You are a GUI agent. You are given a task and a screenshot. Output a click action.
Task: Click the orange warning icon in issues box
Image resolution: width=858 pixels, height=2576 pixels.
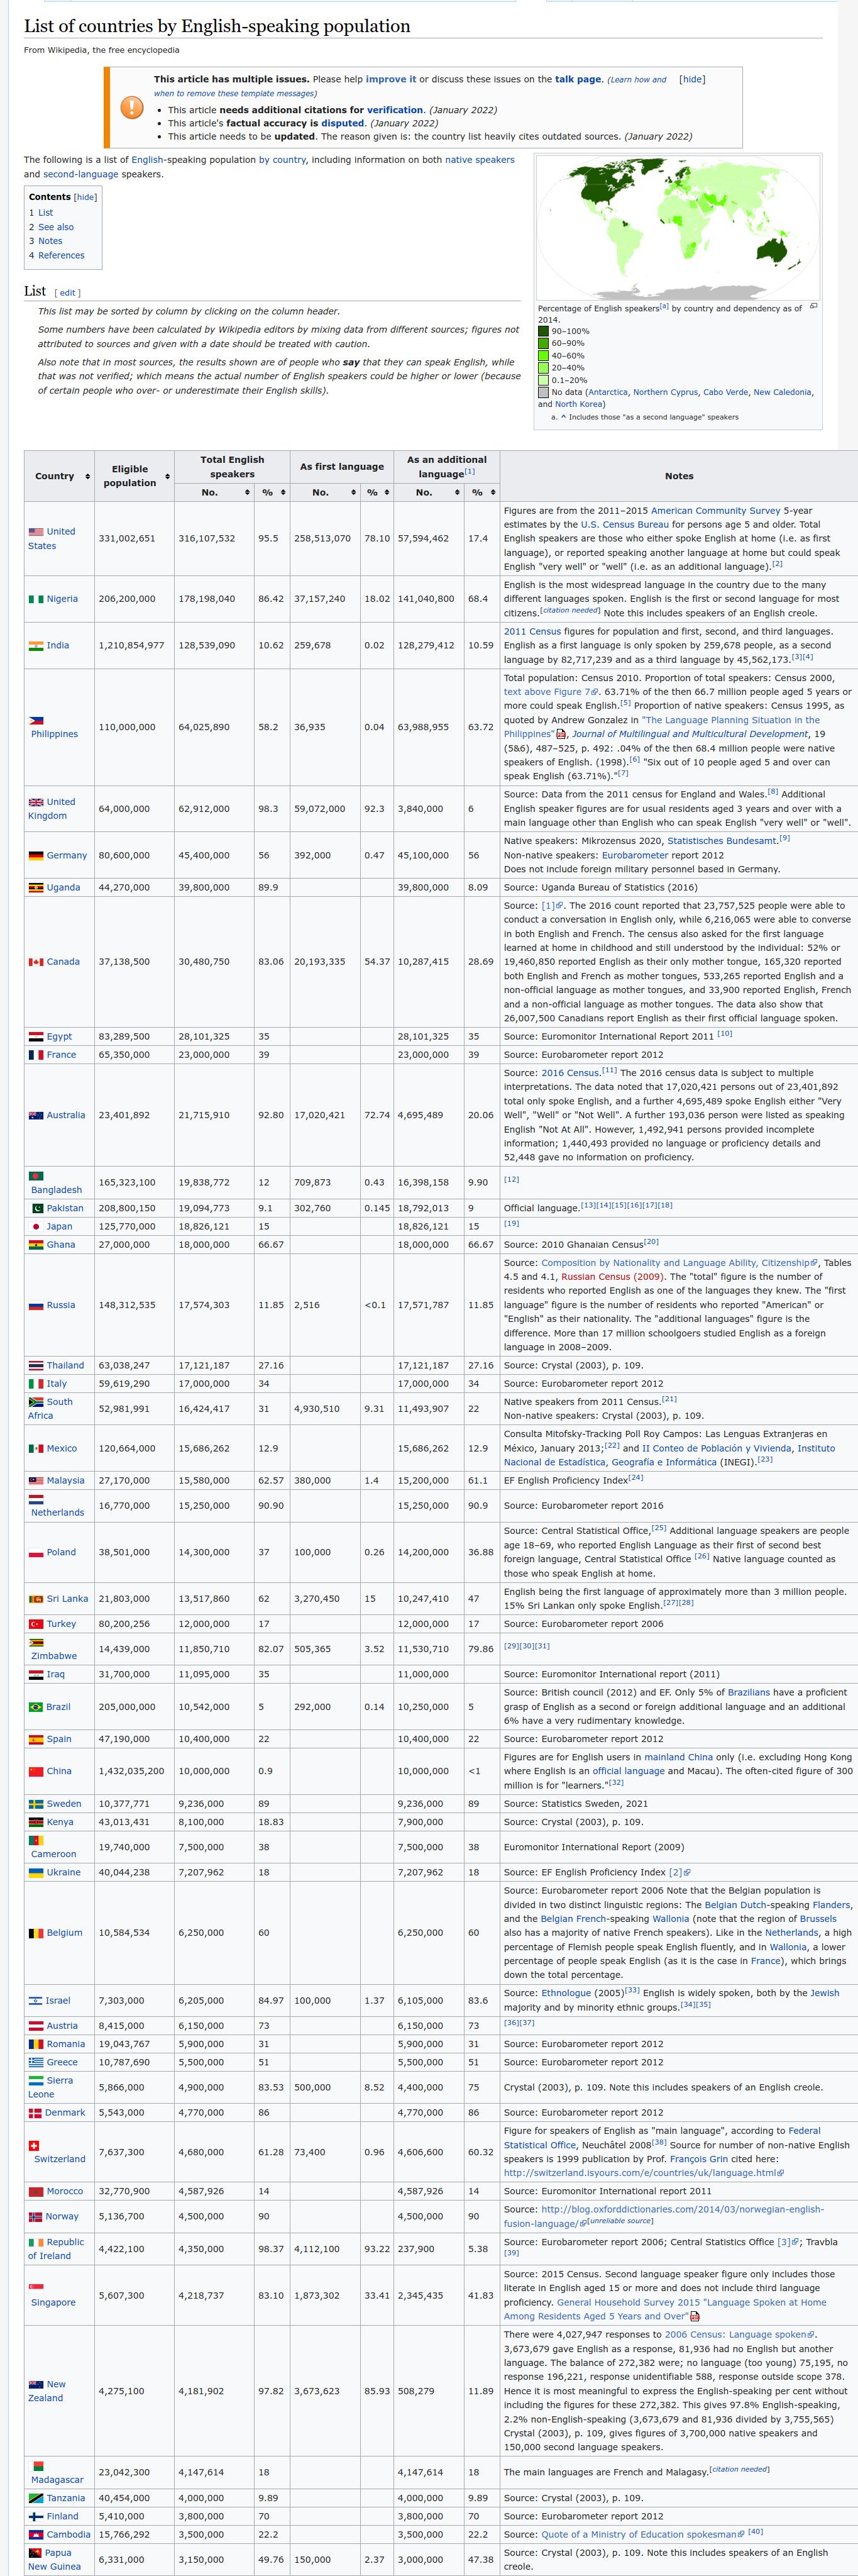pos(132,107)
